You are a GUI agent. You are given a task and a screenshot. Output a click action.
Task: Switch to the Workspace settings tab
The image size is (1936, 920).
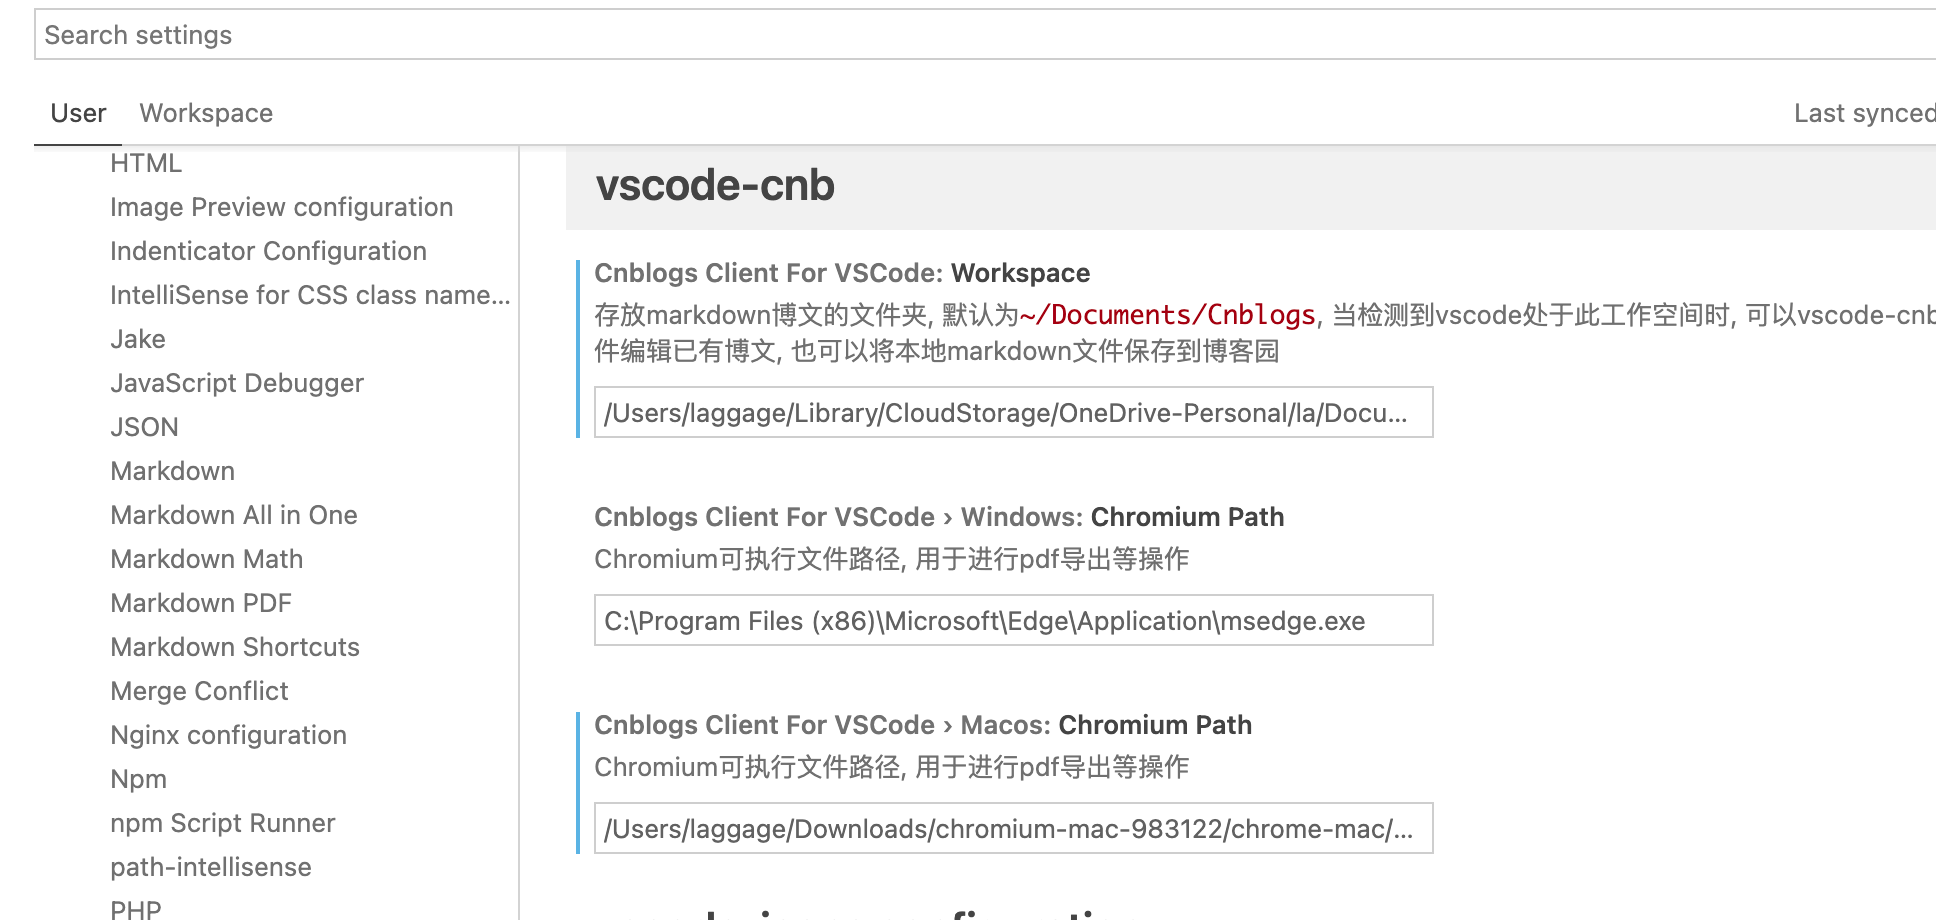[x=206, y=113]
